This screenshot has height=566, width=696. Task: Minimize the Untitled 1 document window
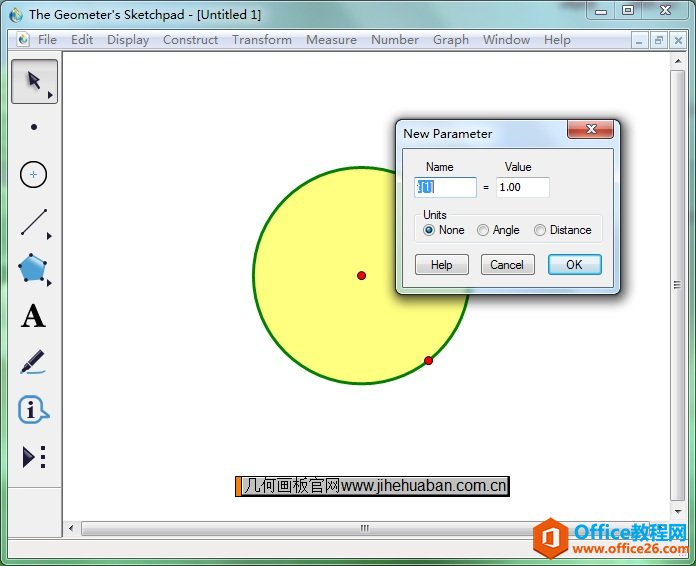(x=639, y=41)
